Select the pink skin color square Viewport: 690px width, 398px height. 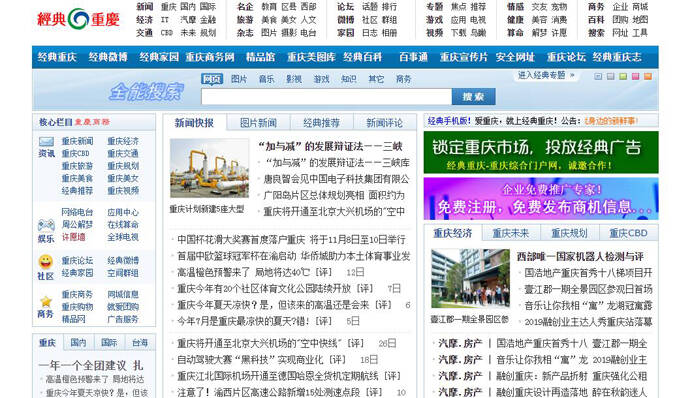click(x=635, y=77)
